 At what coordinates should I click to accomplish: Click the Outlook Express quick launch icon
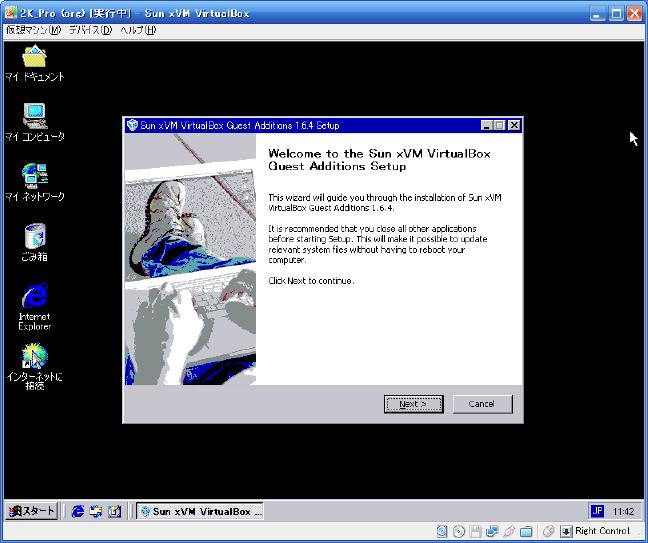[96, 512]
